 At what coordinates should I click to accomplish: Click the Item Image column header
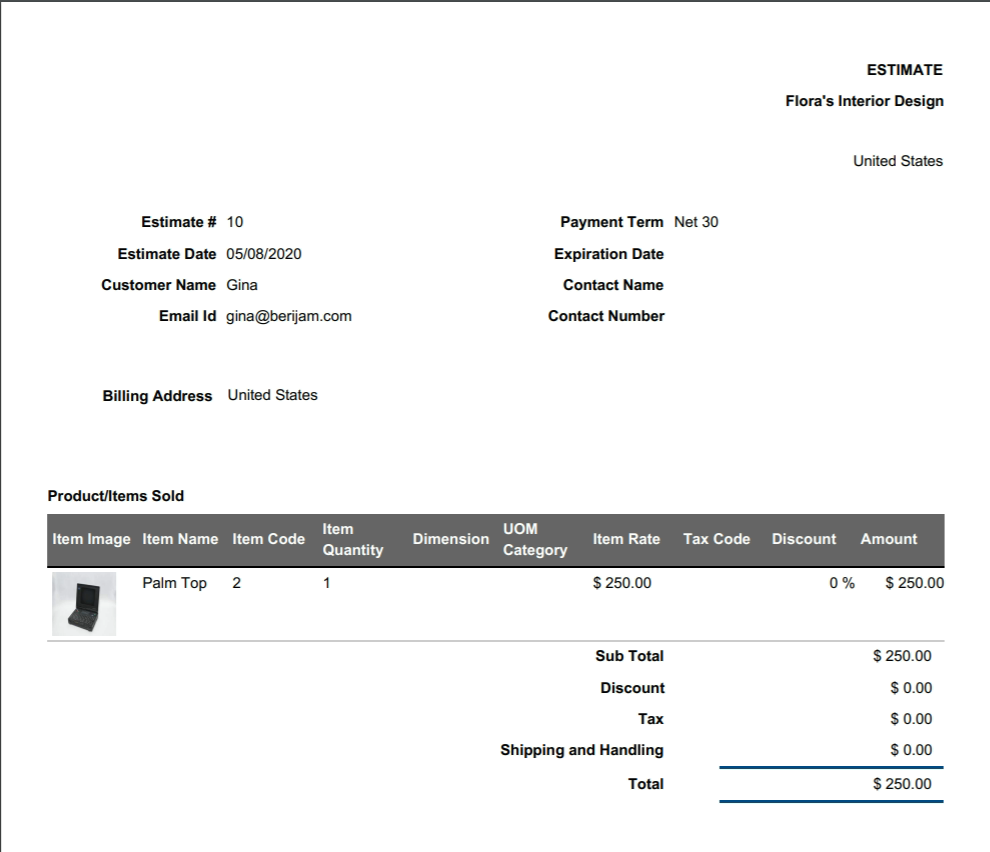[90, 539]
